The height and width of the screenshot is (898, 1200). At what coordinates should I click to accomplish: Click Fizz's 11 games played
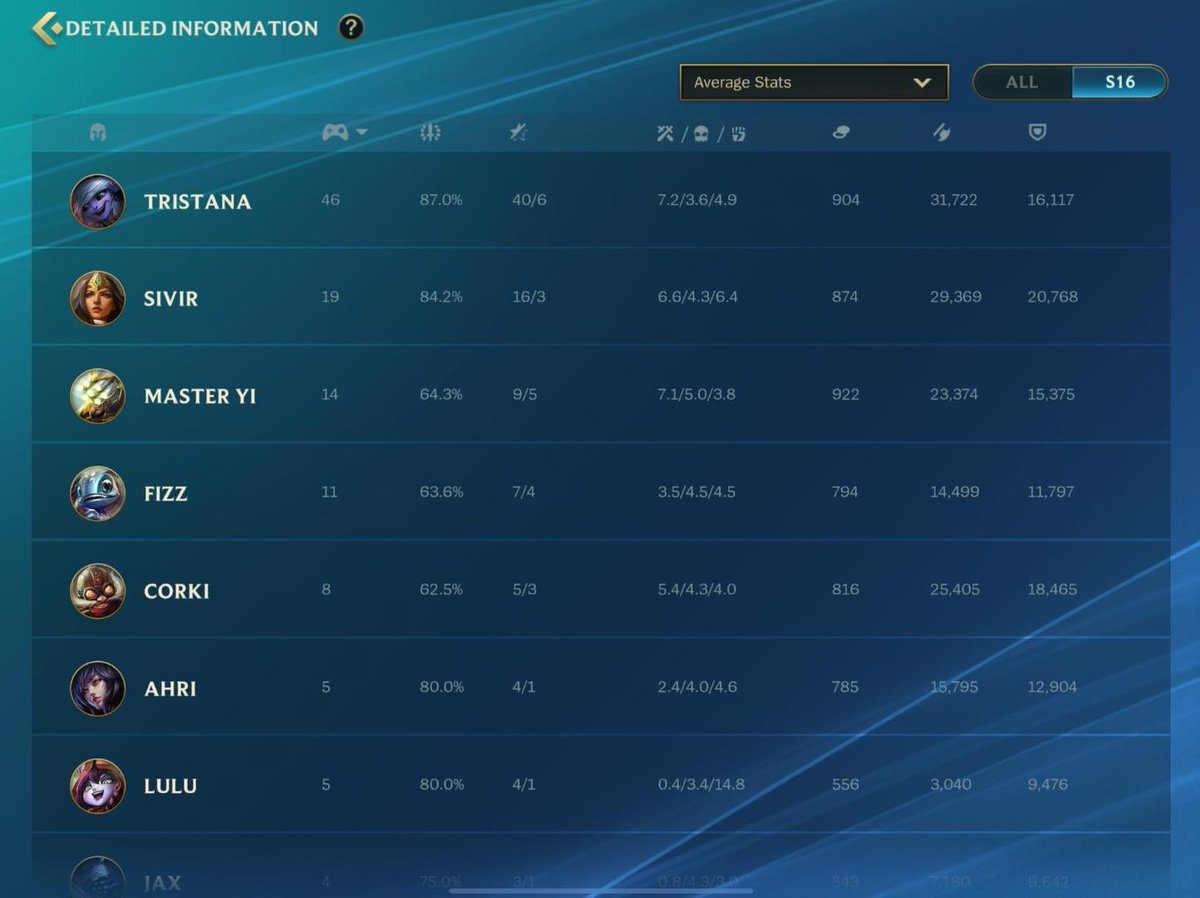pyautogui.click(x=329, y=492)
